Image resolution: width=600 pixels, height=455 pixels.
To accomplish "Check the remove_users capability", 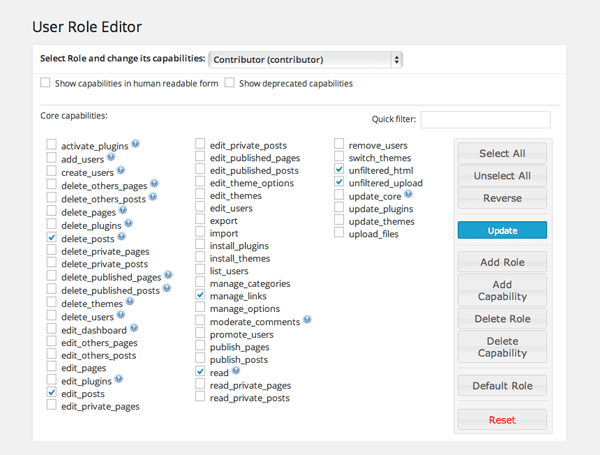I will pos(339,144).
